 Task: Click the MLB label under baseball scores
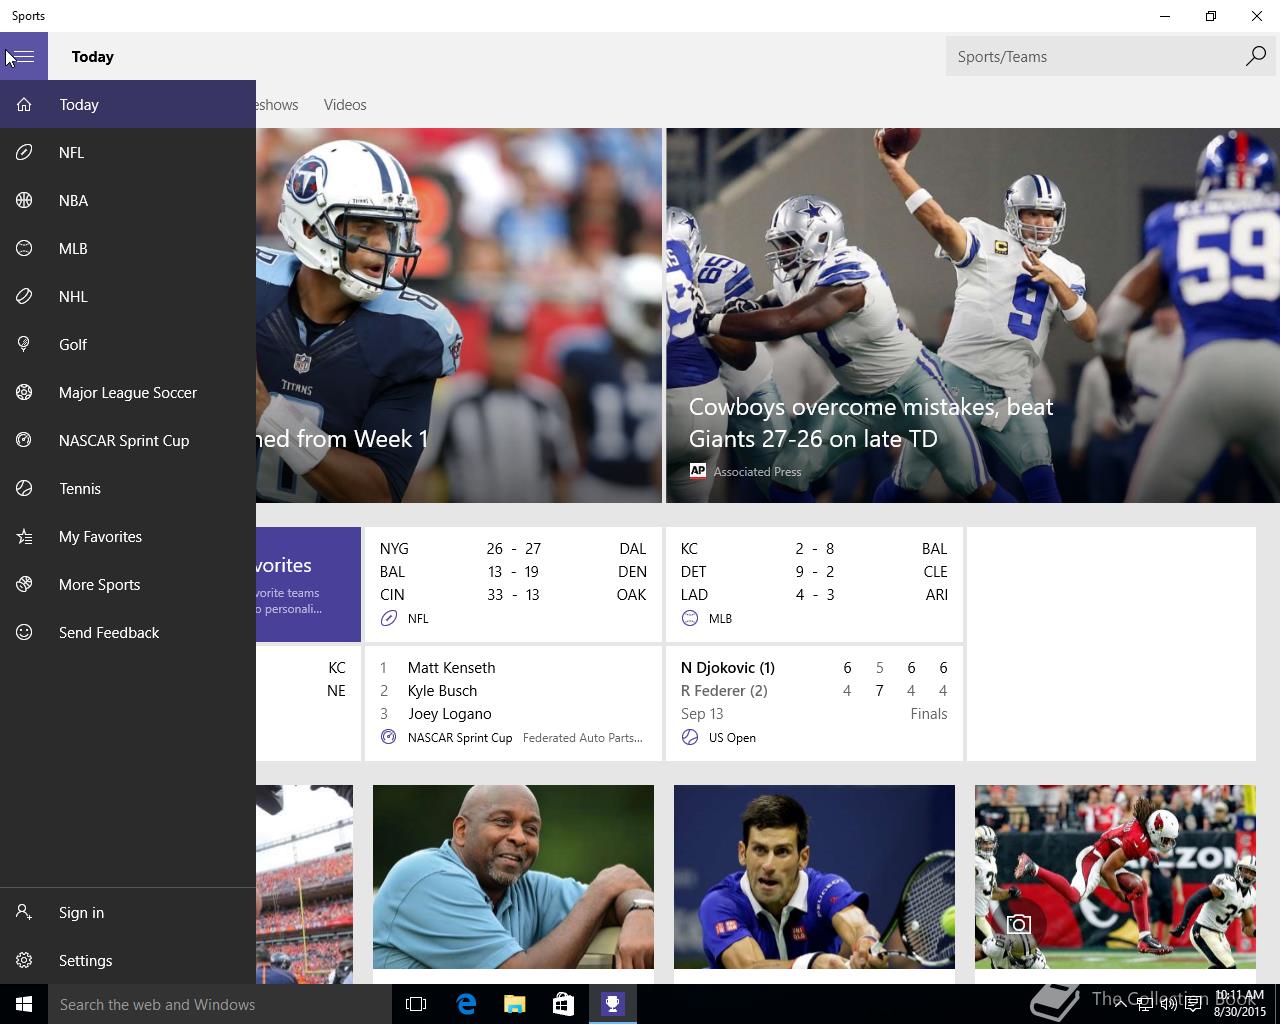pos(720,619)
